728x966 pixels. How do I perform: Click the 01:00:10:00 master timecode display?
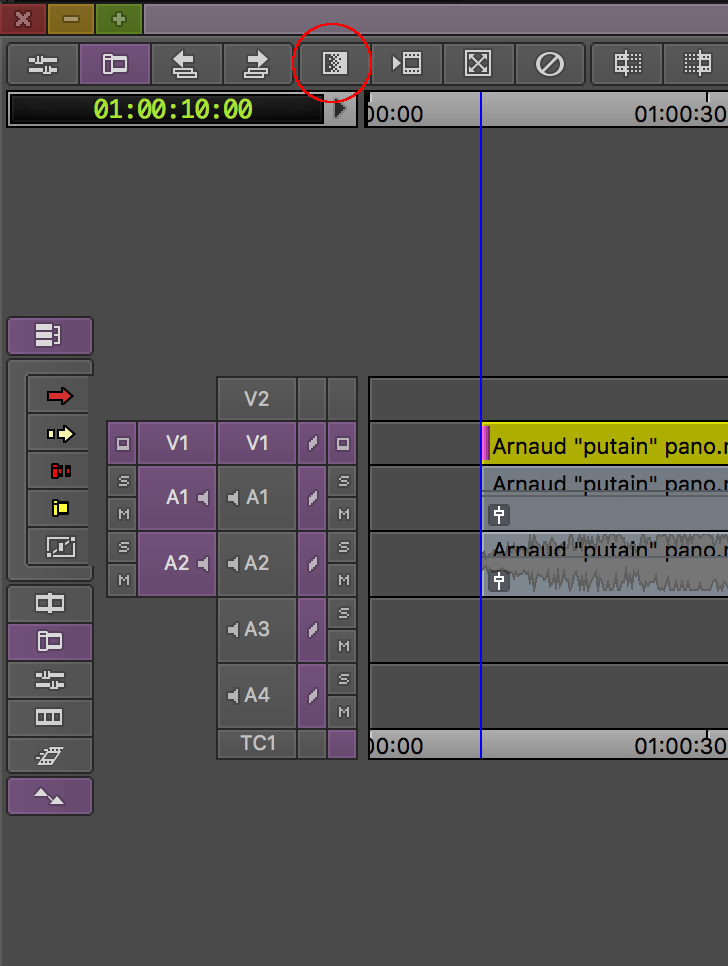172,110
